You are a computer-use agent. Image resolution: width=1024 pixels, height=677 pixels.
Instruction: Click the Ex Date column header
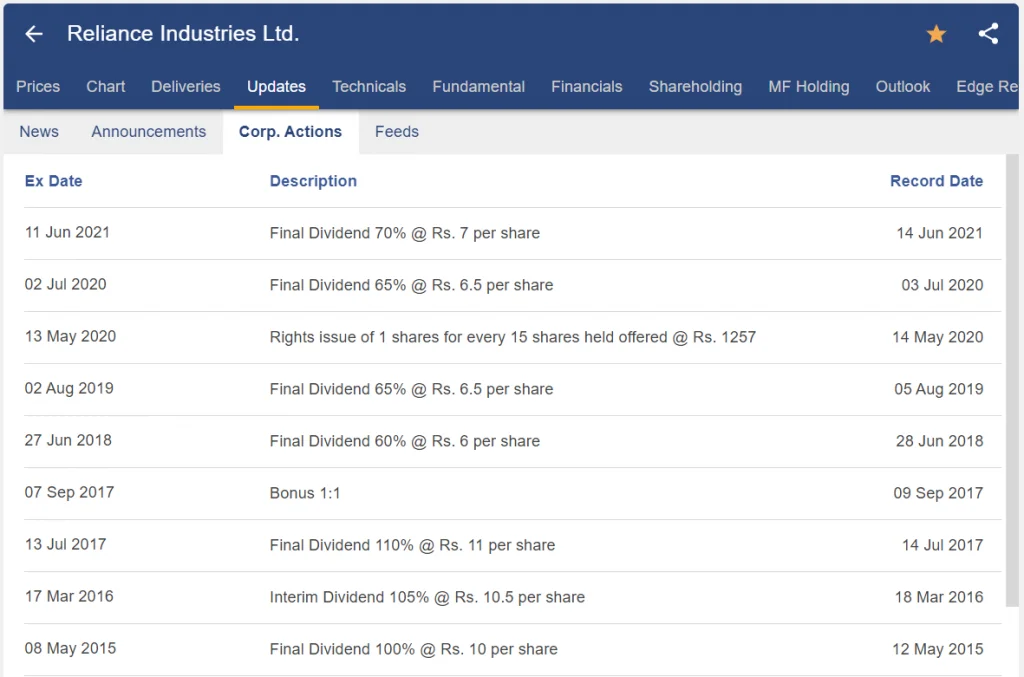[54, 181]
